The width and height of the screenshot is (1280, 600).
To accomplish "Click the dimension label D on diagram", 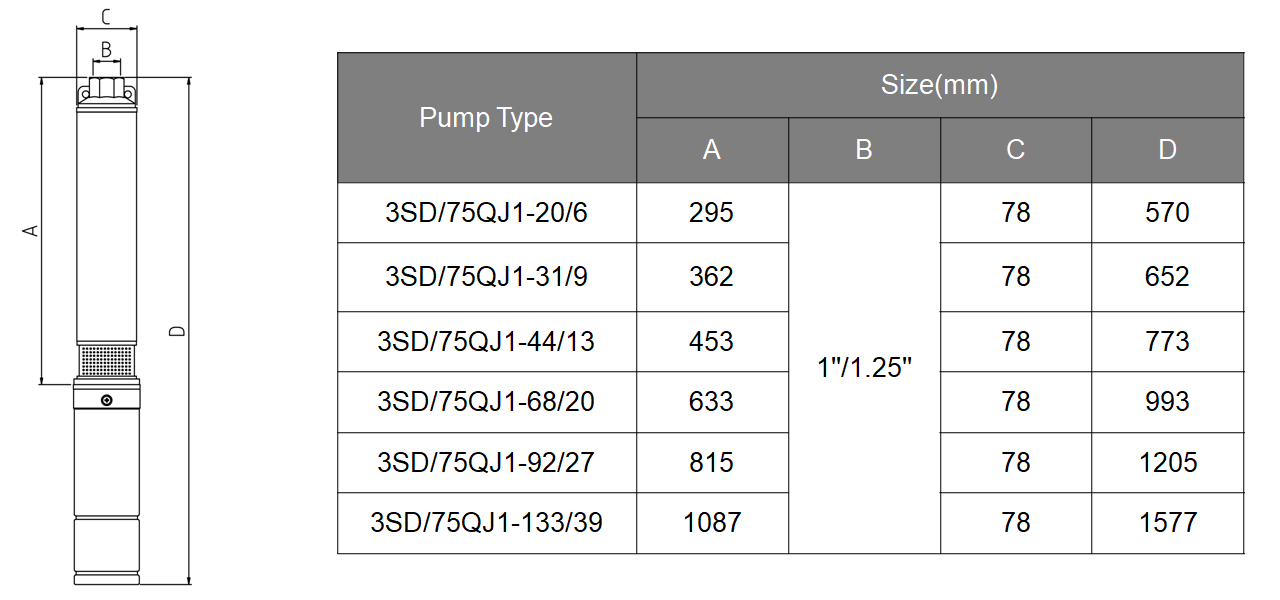I will tap(176, 331).
